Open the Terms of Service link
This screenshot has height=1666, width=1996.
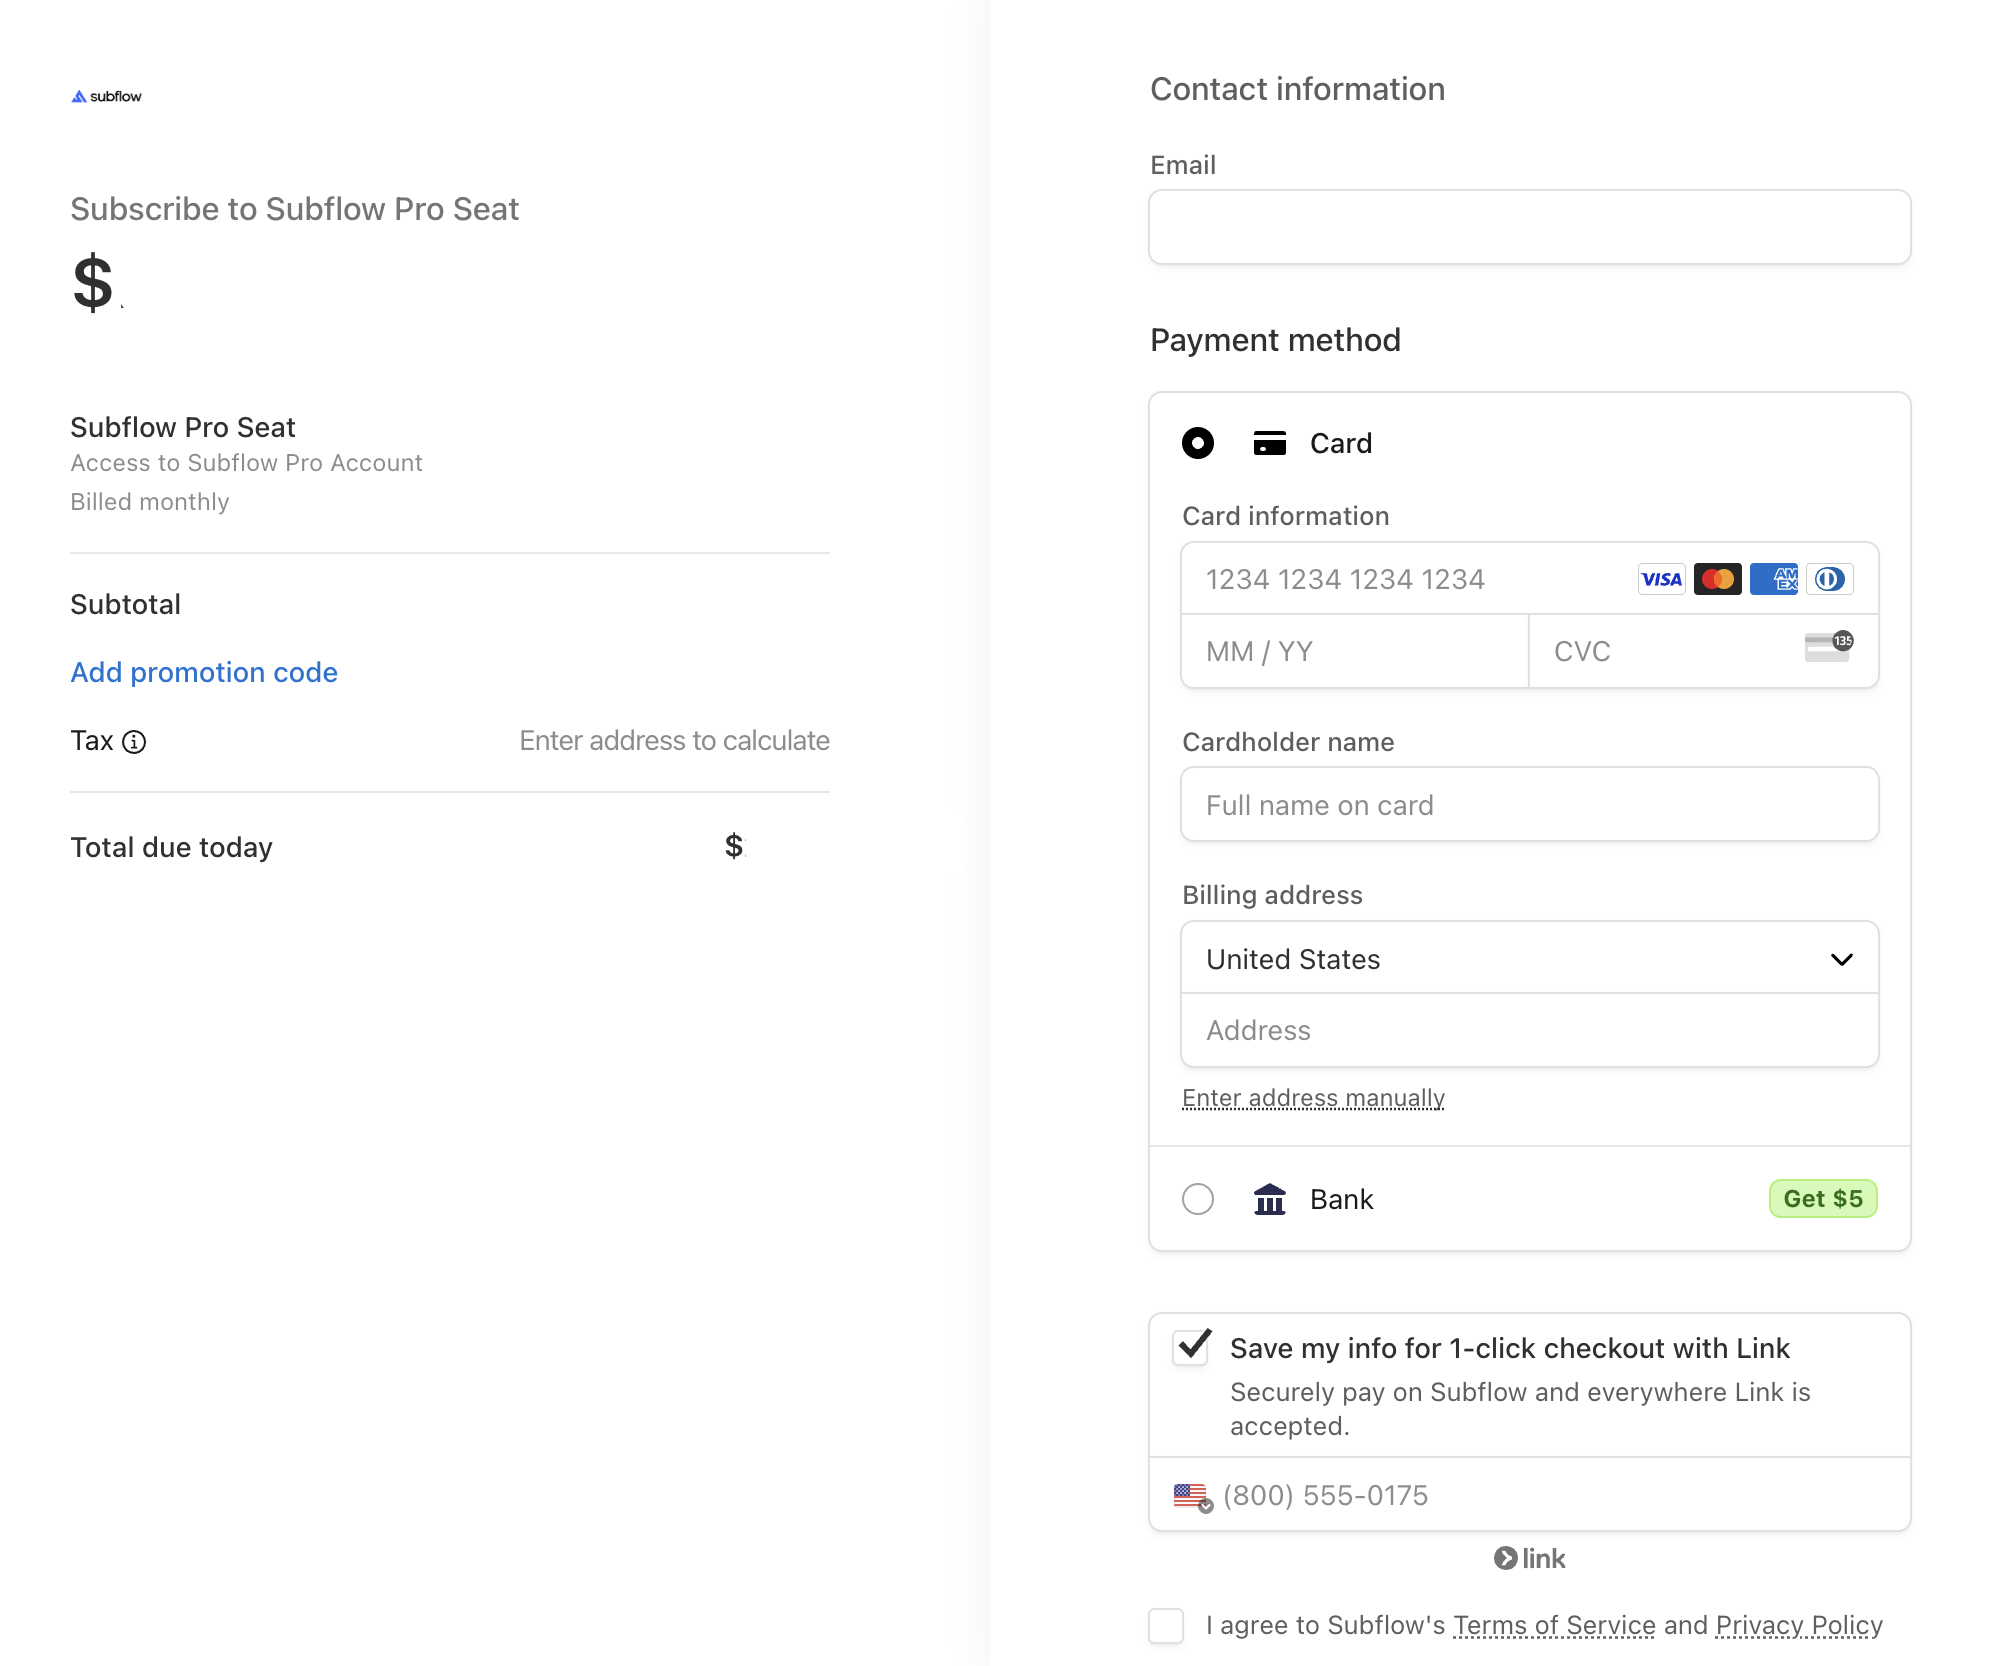pyautogui.click(x=1554, y=1626)
